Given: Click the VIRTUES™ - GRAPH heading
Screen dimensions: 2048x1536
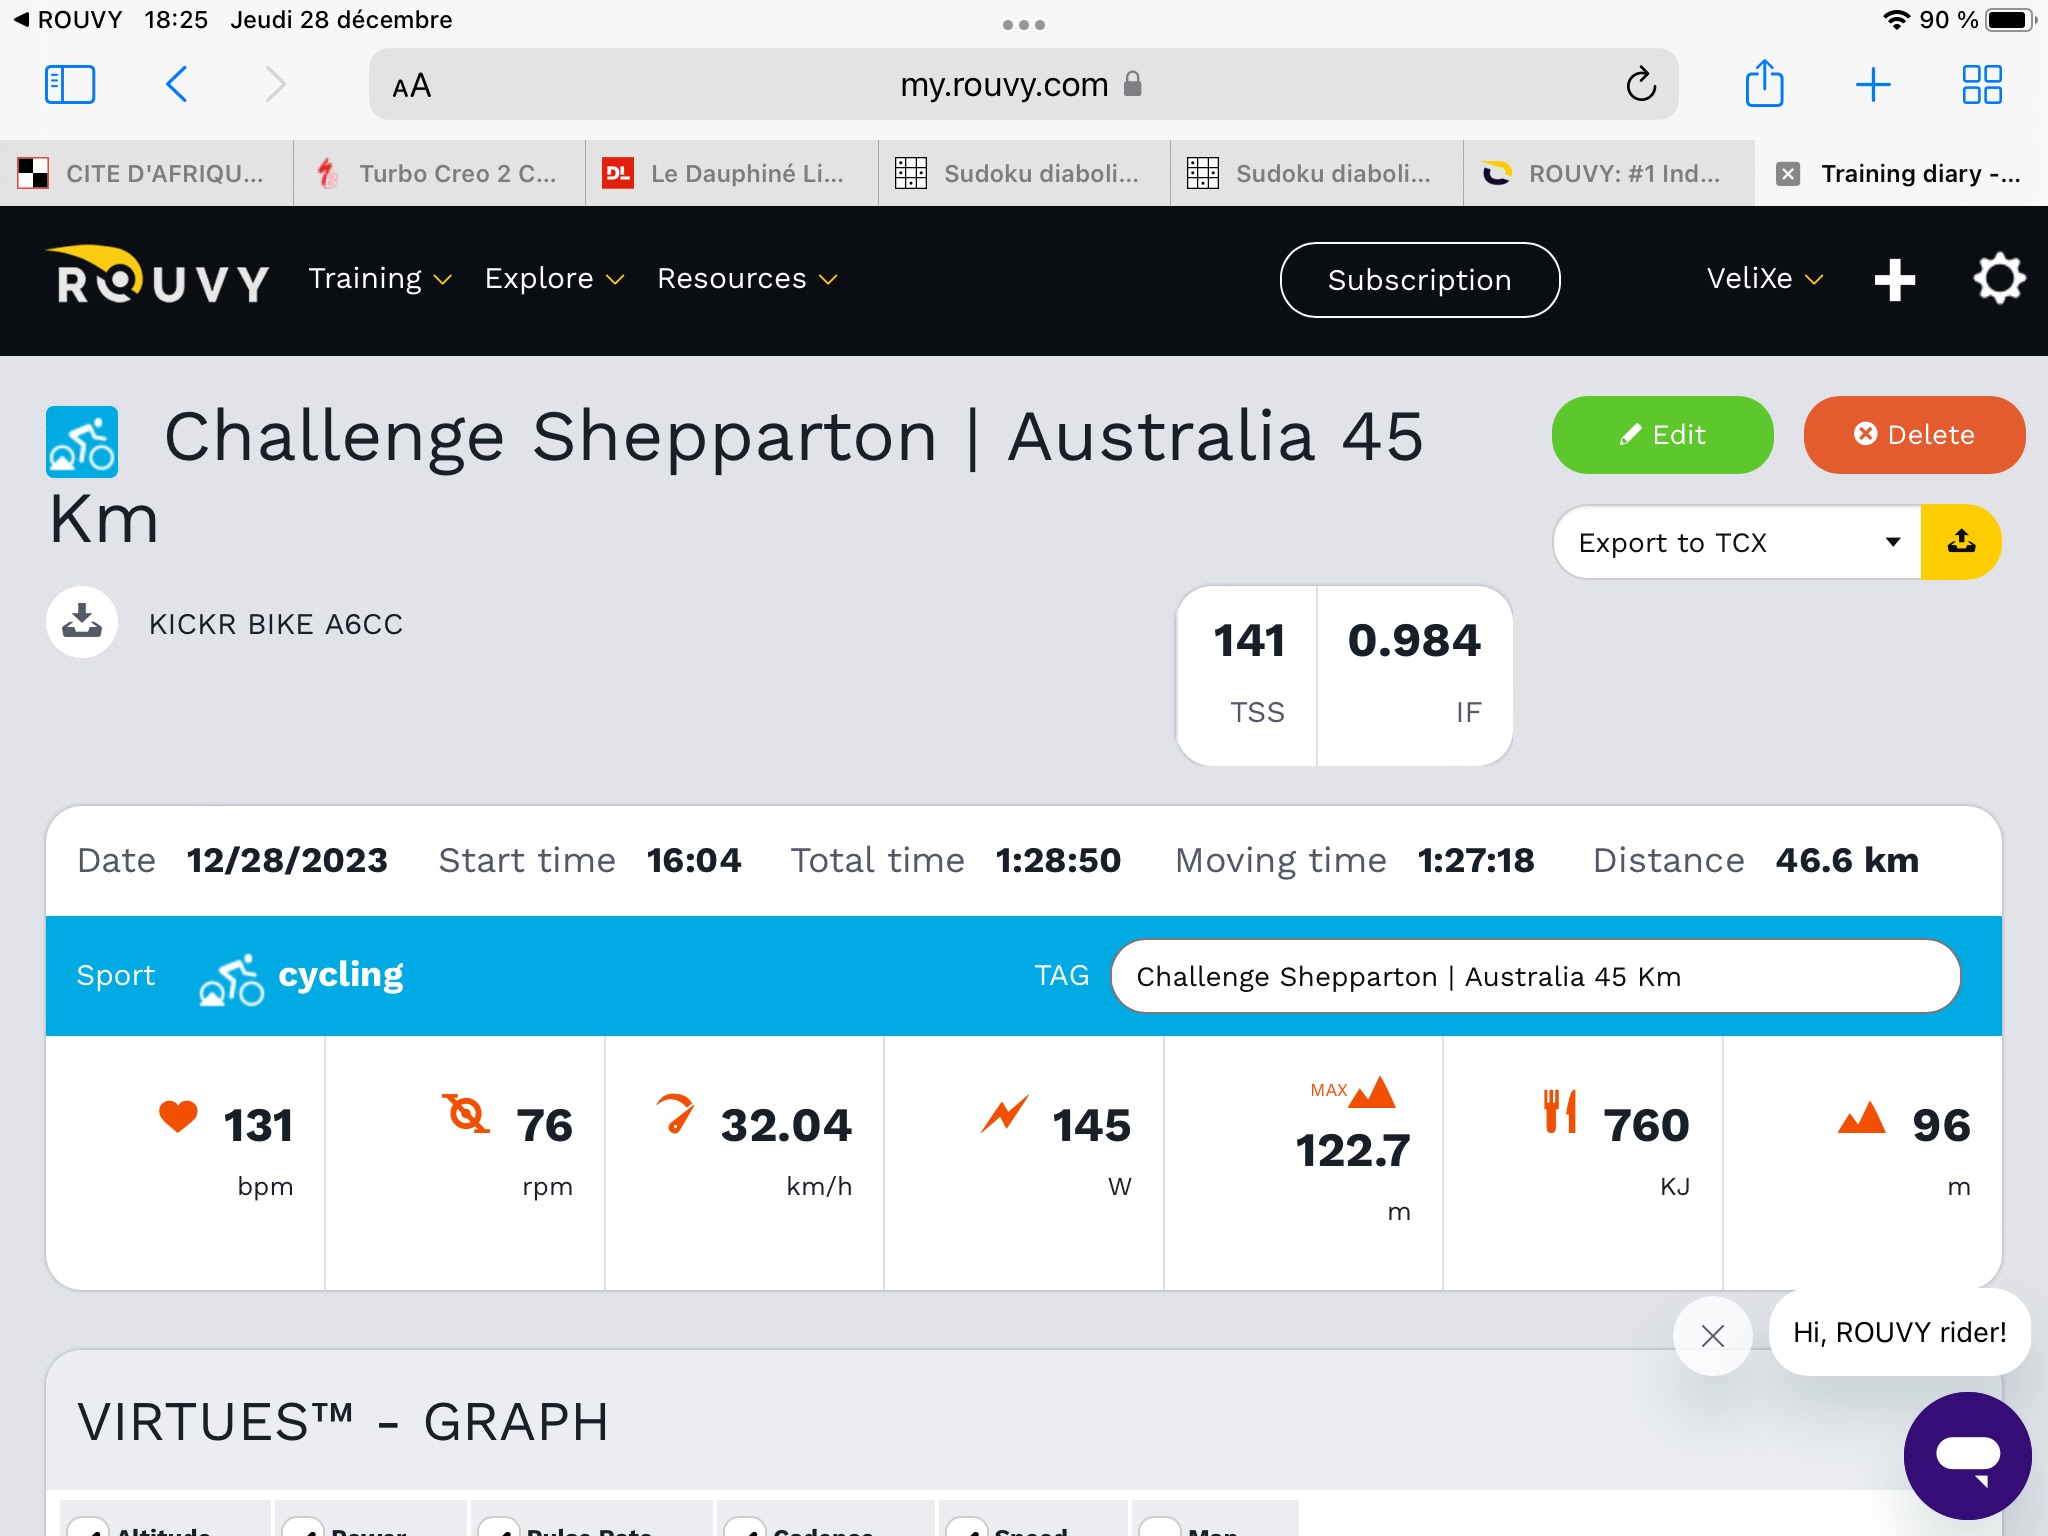Looking at the screenshot, I should pos(343,1422).
